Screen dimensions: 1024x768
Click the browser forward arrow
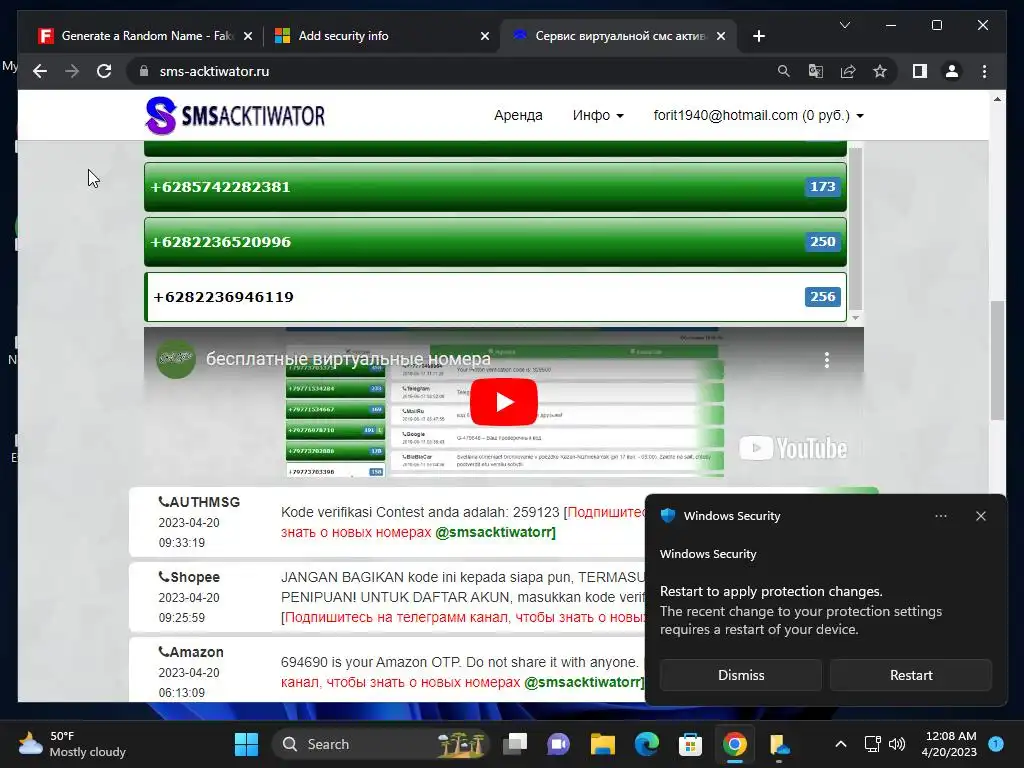(x=72, y=71)
